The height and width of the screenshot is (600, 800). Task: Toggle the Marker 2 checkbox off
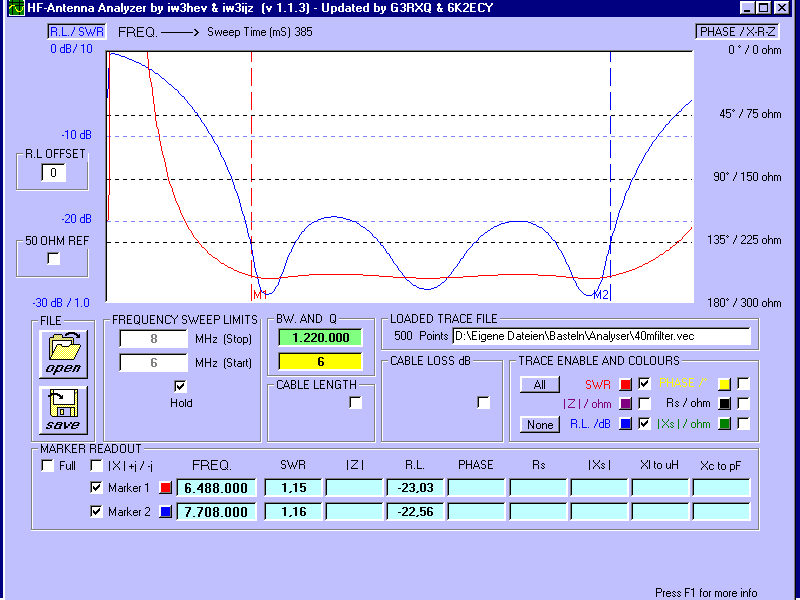96,512
